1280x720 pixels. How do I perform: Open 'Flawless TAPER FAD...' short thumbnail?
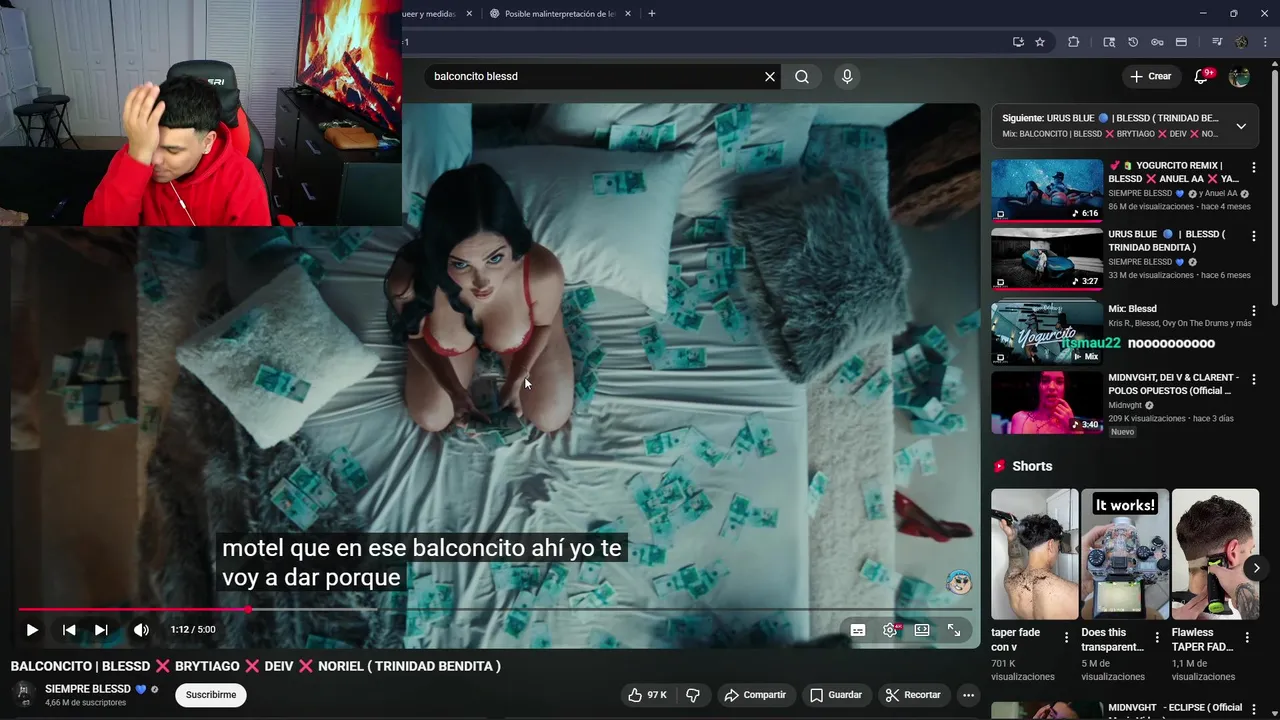point(1215,554)
